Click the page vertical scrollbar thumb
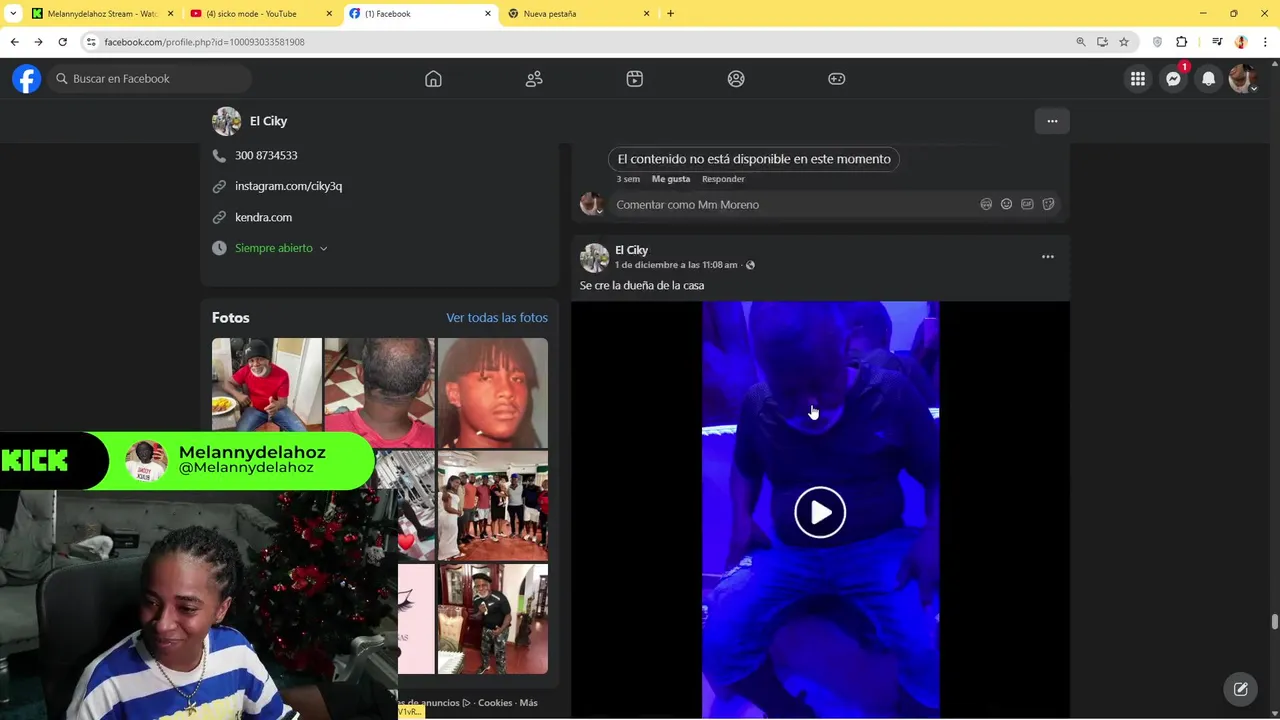 (1275, 621)
